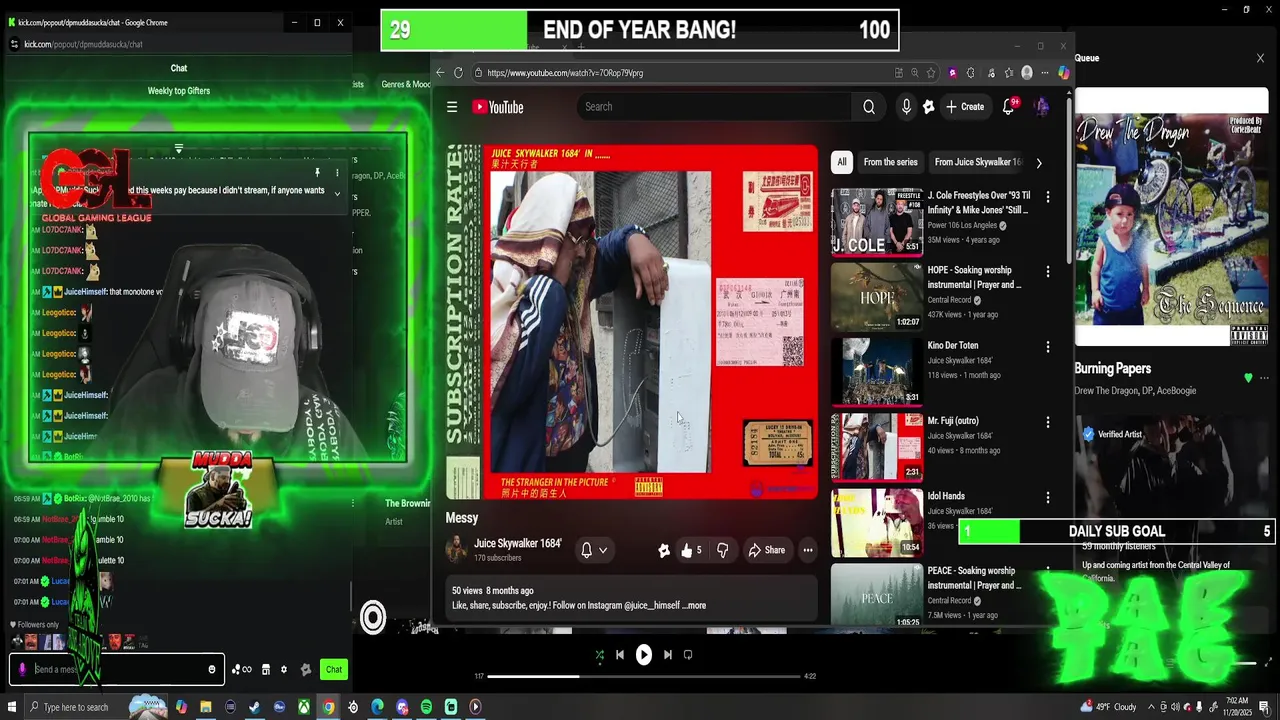Share the Messy video
The width and height of the screenshot is (1280, 720).
pos(767,550)
